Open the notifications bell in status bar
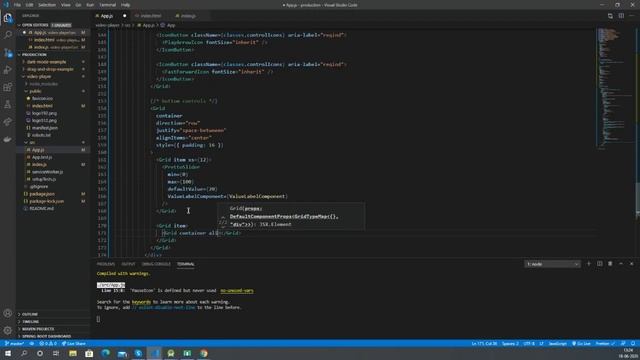Viewport: 640px width, 360px height. [x=633, y=344]
